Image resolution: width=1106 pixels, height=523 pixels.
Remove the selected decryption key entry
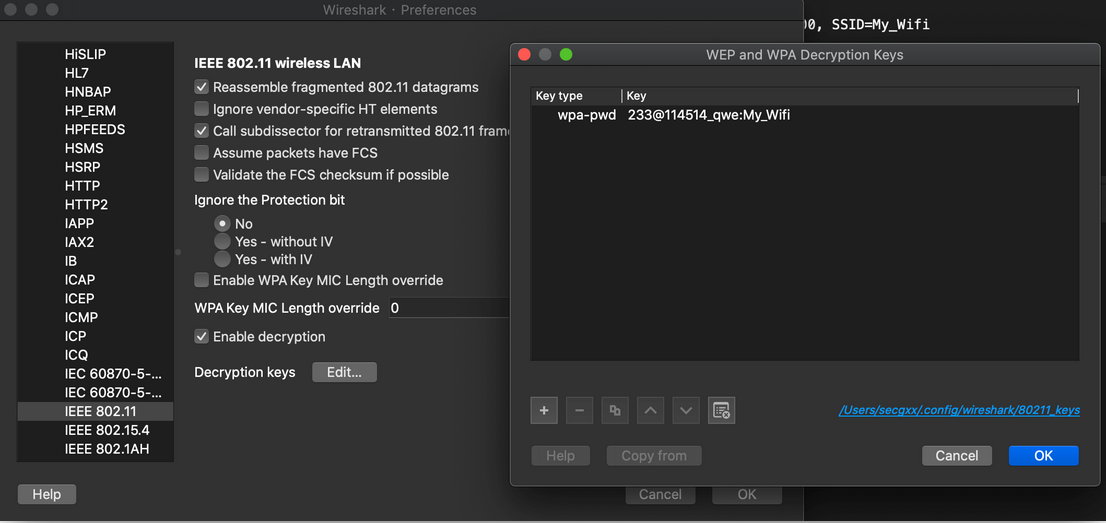tap(580, 410)
